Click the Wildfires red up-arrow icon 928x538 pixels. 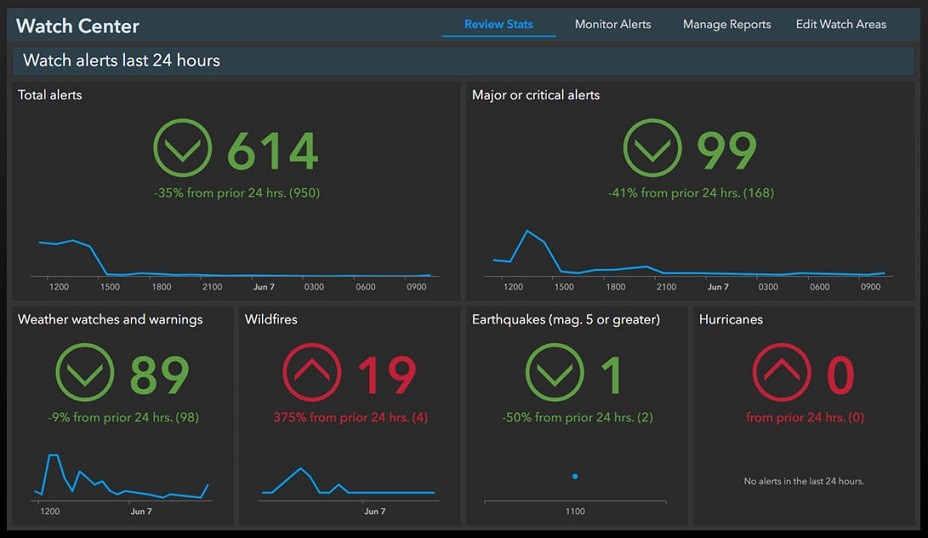[312, 373]
